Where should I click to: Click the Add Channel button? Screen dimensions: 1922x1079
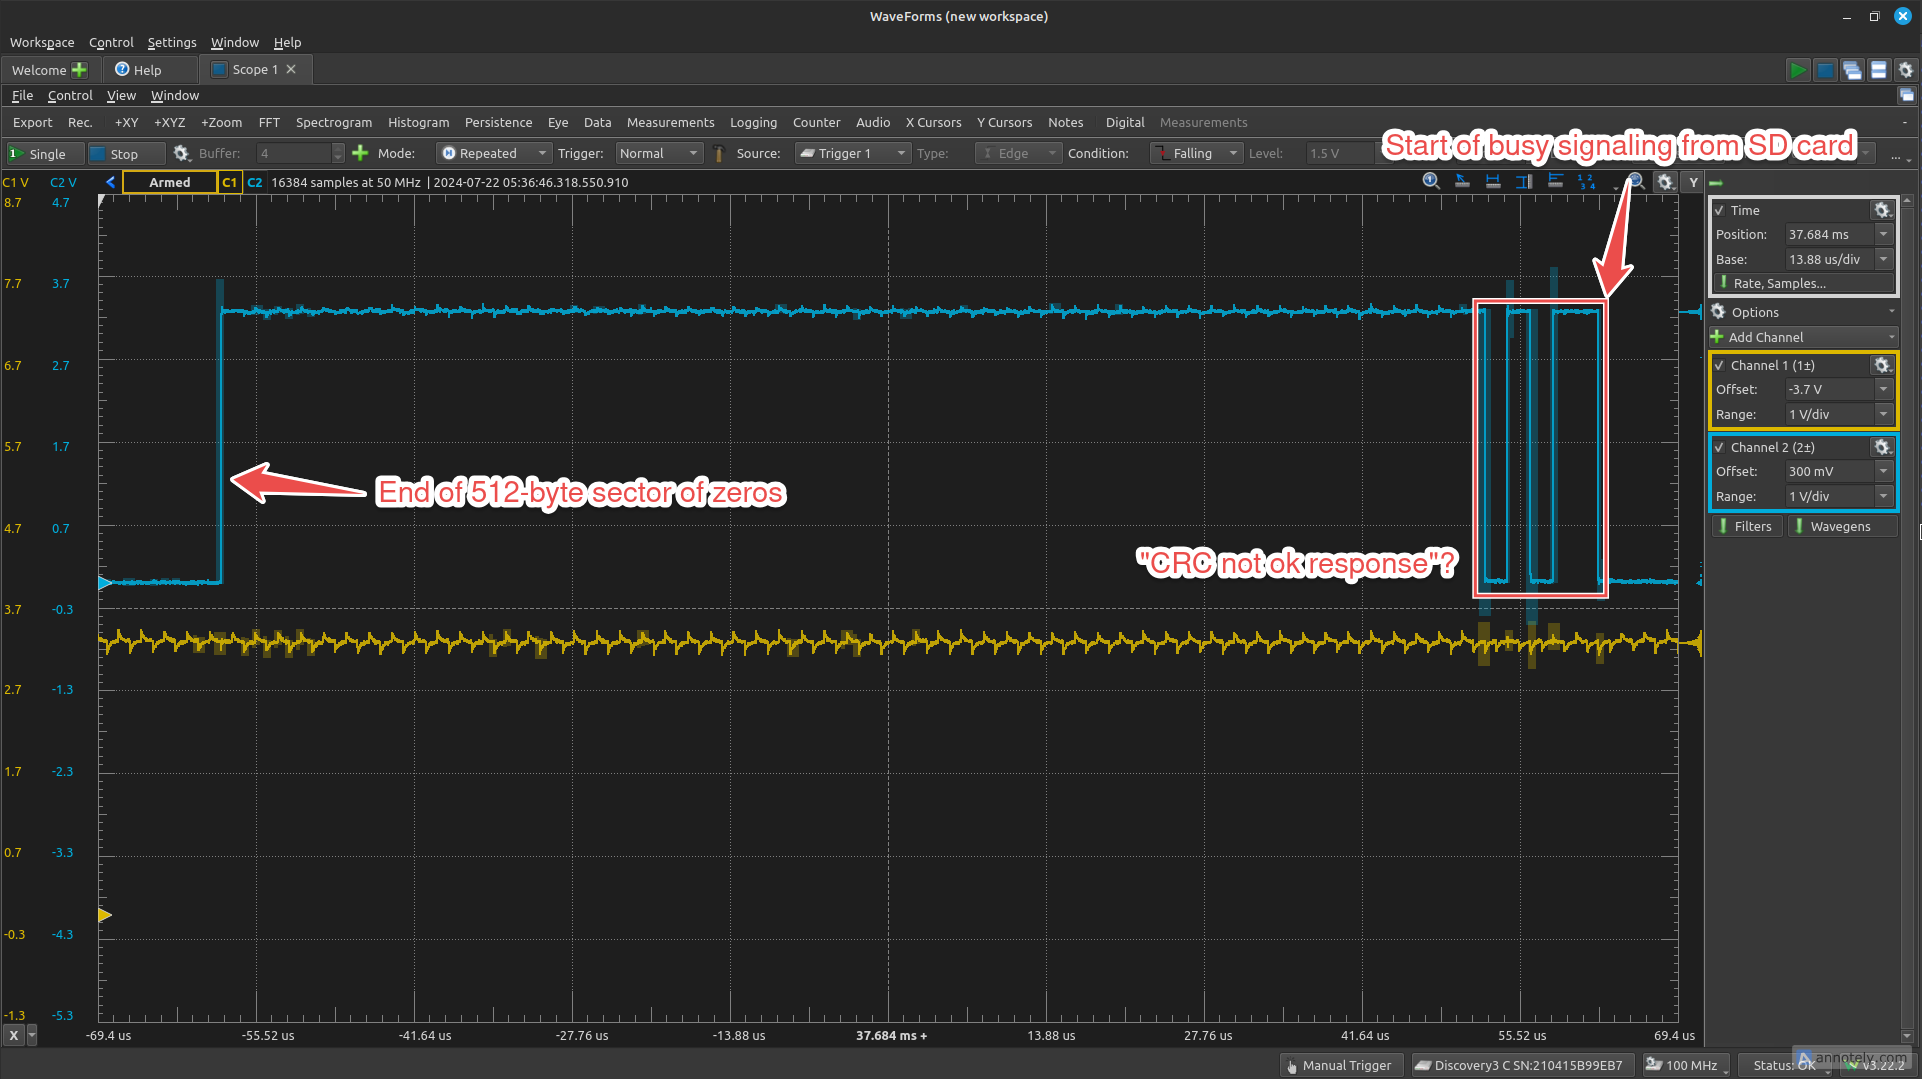1803,337
